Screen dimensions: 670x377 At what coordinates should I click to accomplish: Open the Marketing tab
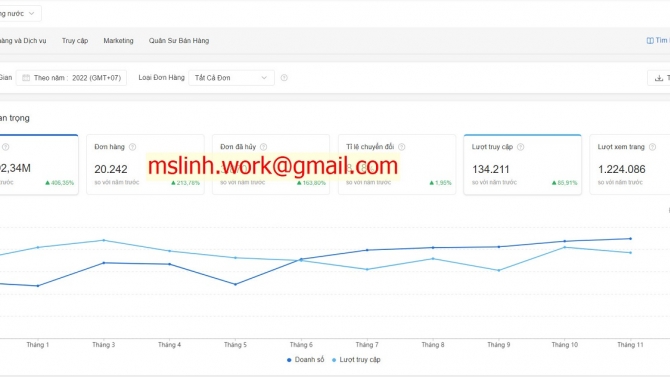pos(118,41)
